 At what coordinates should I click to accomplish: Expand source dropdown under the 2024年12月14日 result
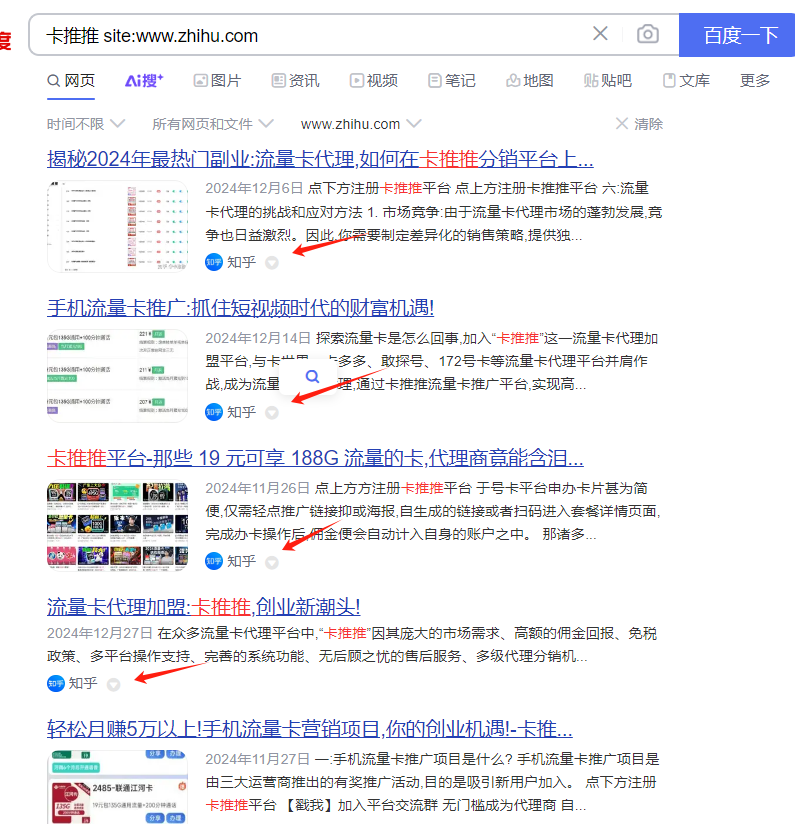(x=272, y=413)
